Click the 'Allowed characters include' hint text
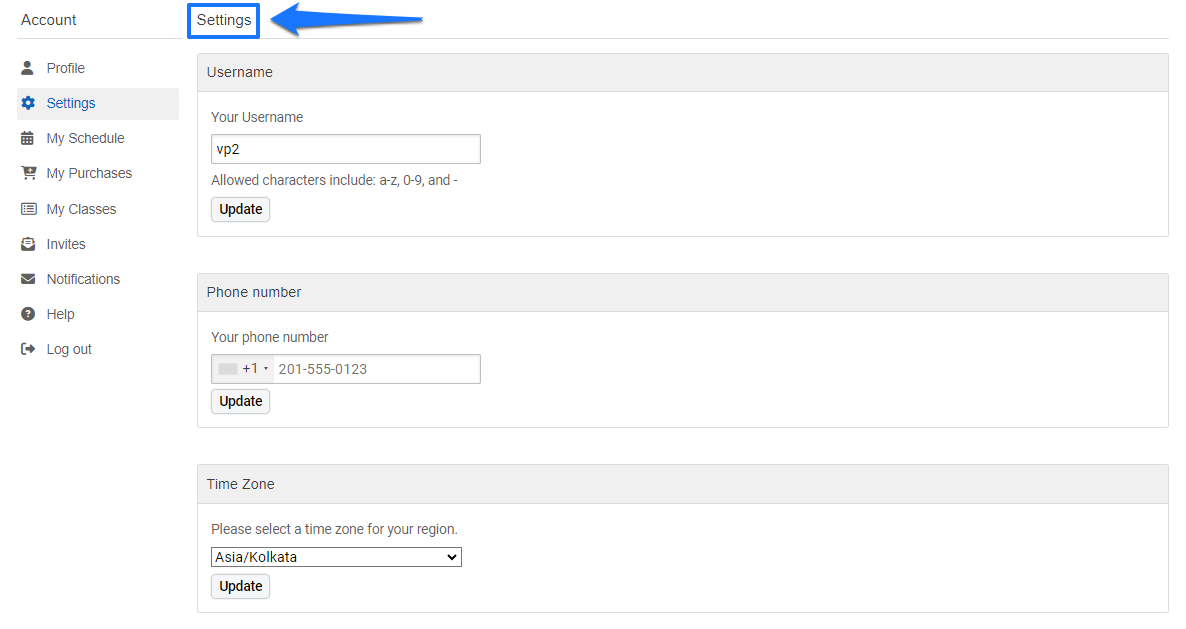 click(x=334, y=180)
